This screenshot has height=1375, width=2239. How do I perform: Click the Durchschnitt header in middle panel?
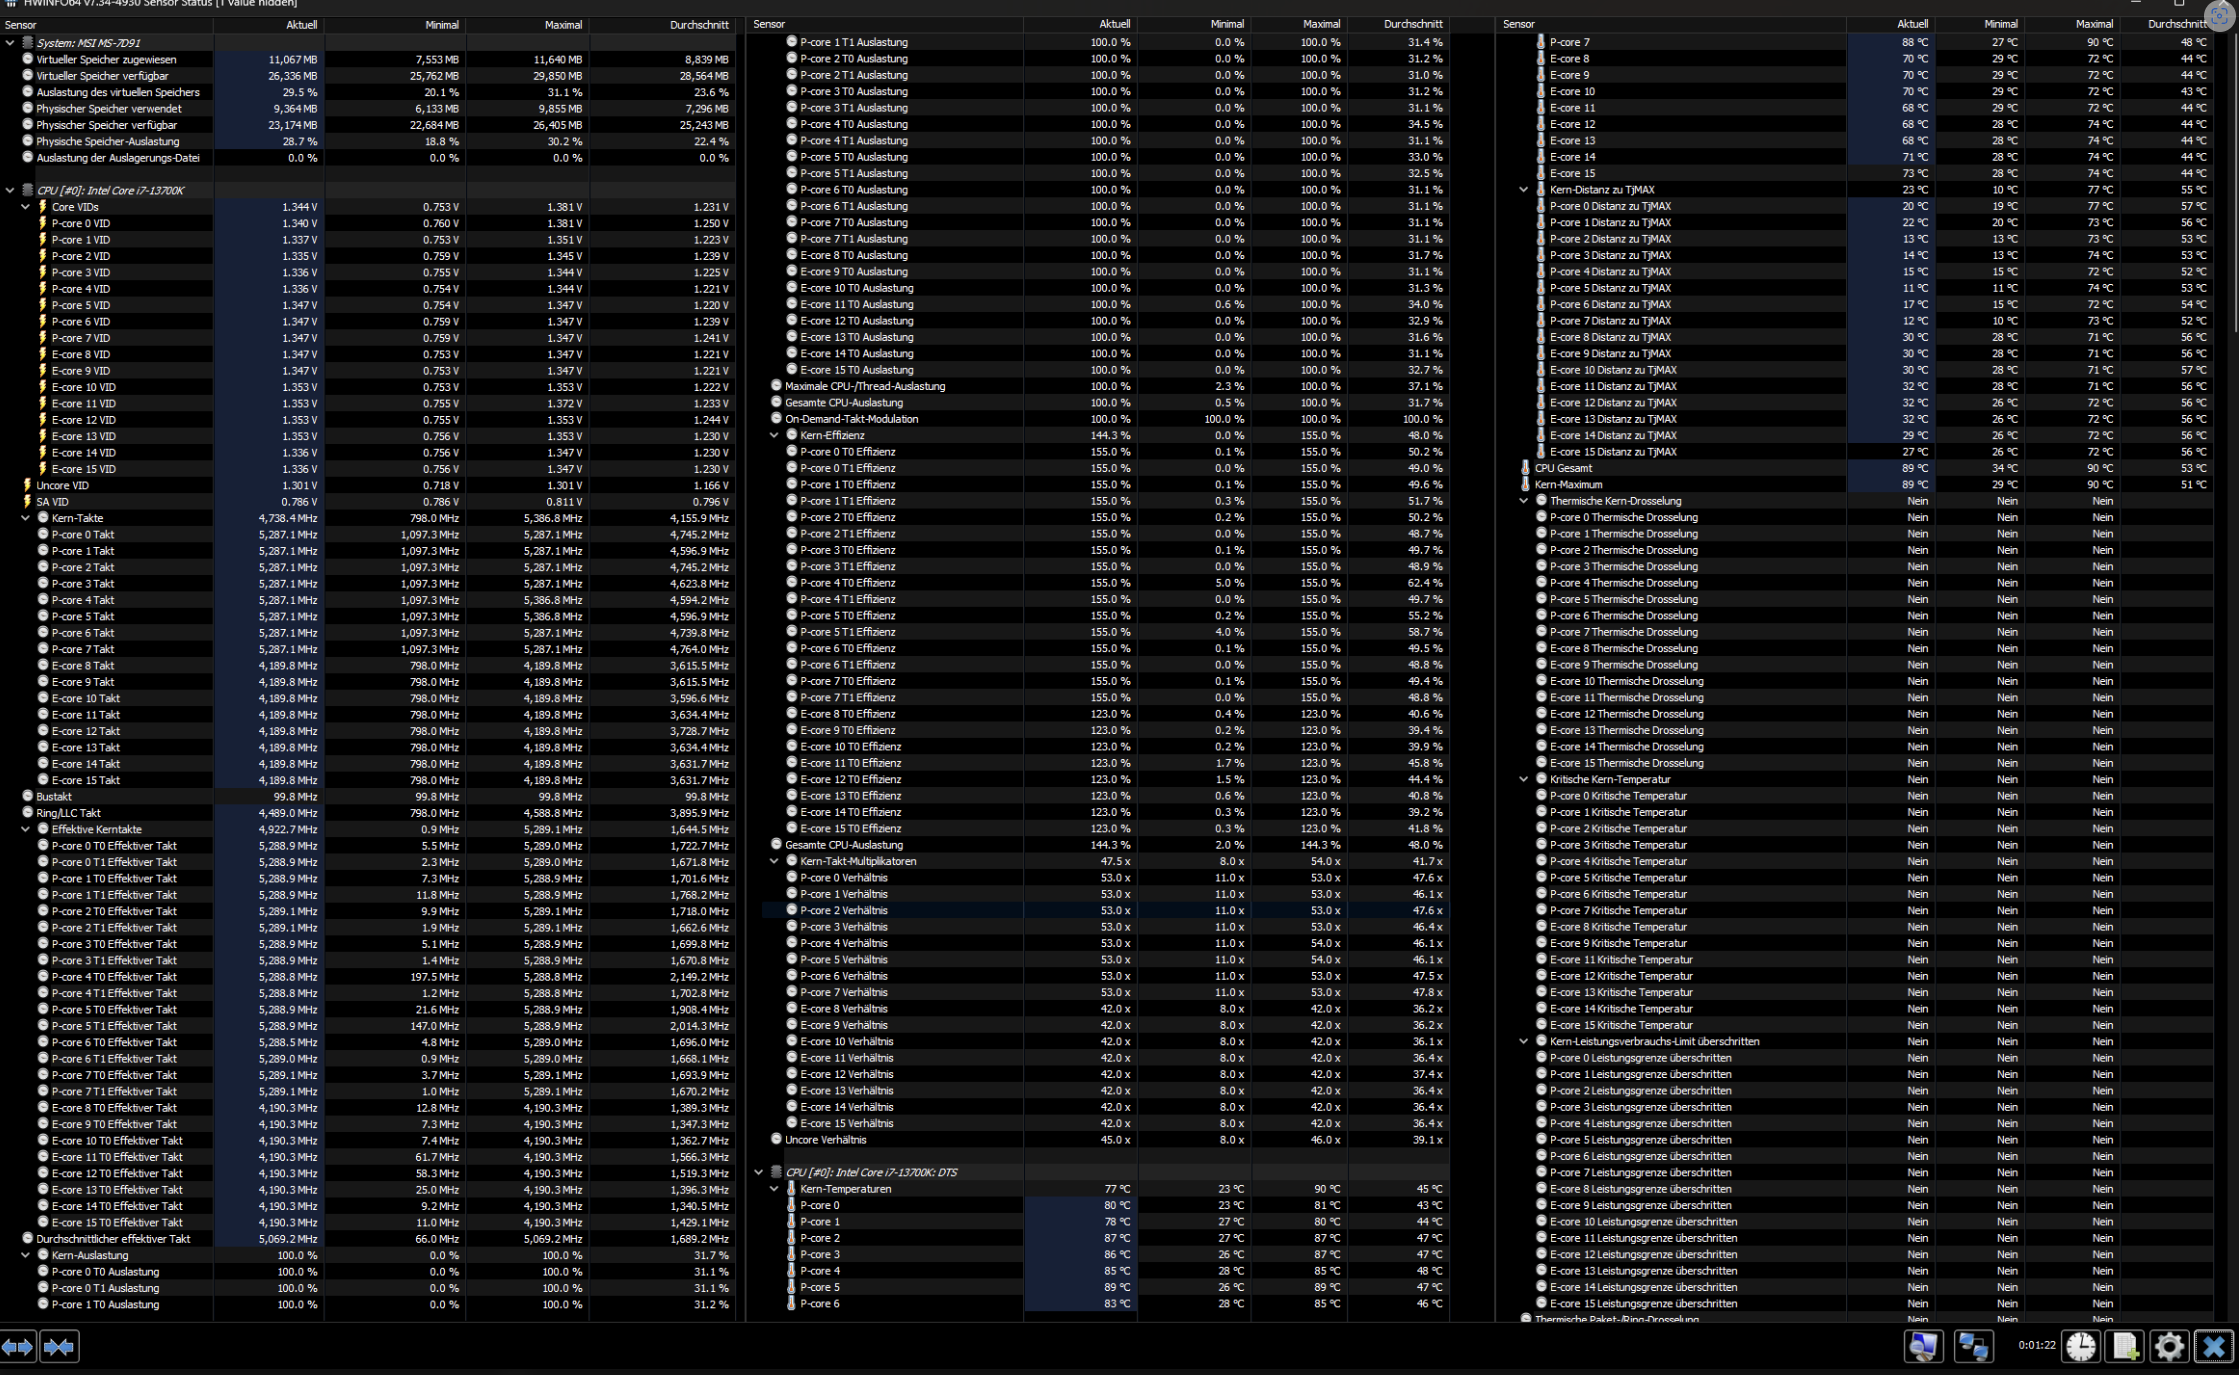coord(1412,24)
